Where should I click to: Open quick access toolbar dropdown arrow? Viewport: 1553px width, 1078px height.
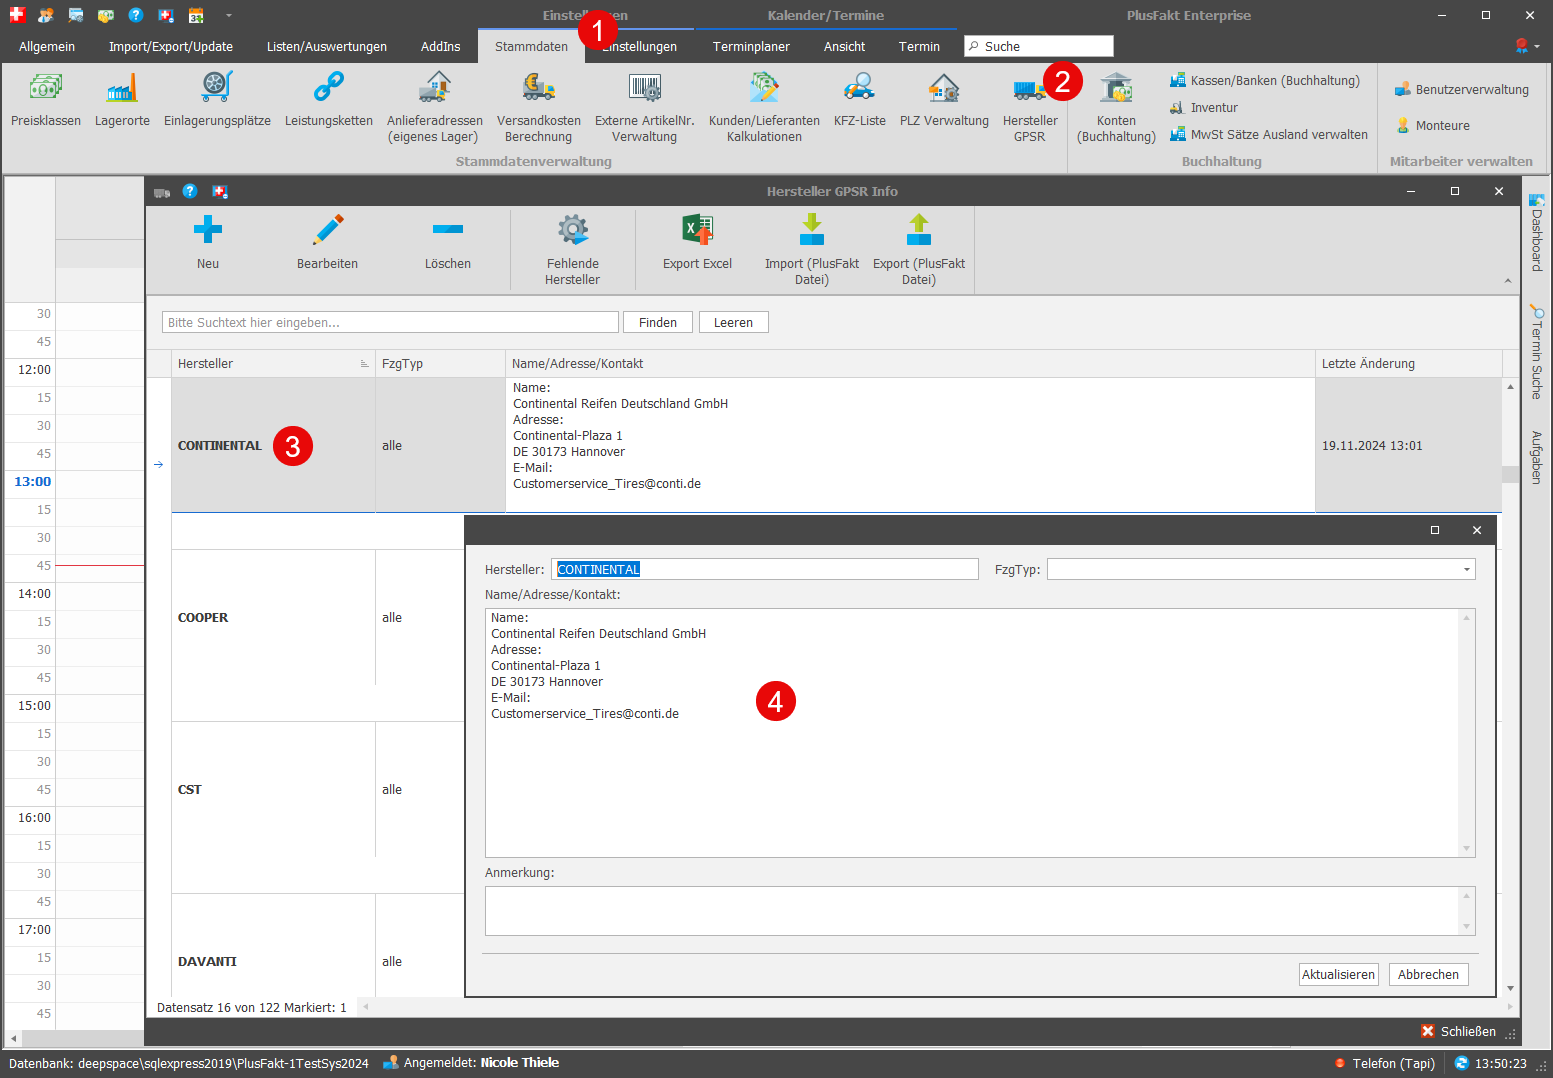tap(229, 15)
